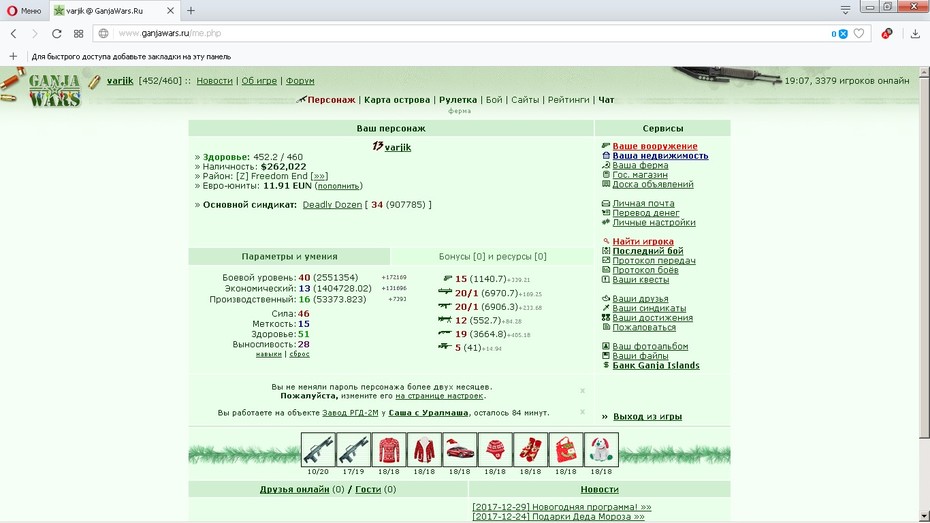Open Ваши достижения link

pos(652,317)
